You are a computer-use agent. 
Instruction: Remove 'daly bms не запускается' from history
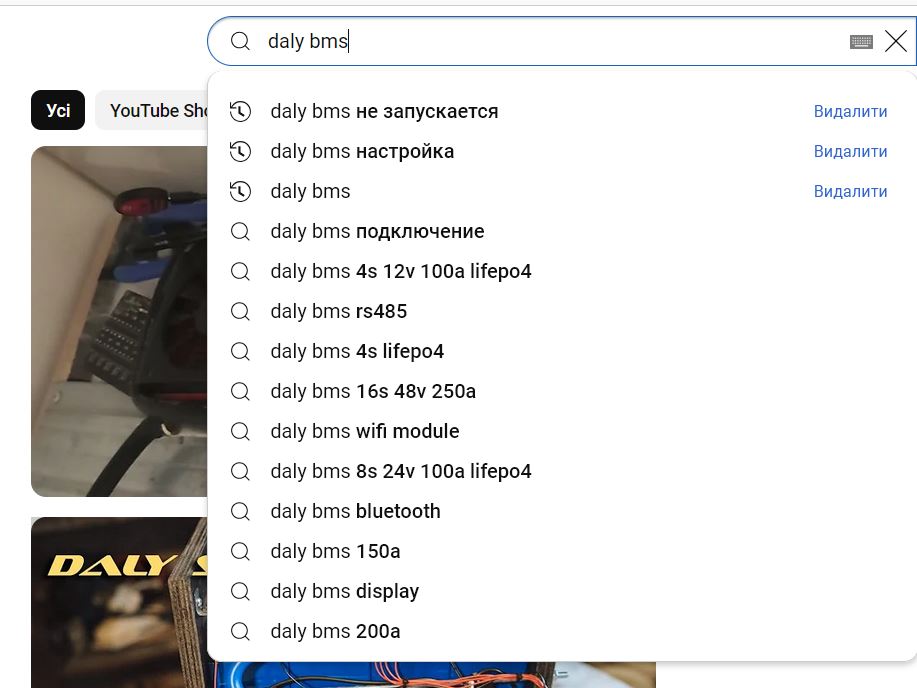tap(850, 111)
